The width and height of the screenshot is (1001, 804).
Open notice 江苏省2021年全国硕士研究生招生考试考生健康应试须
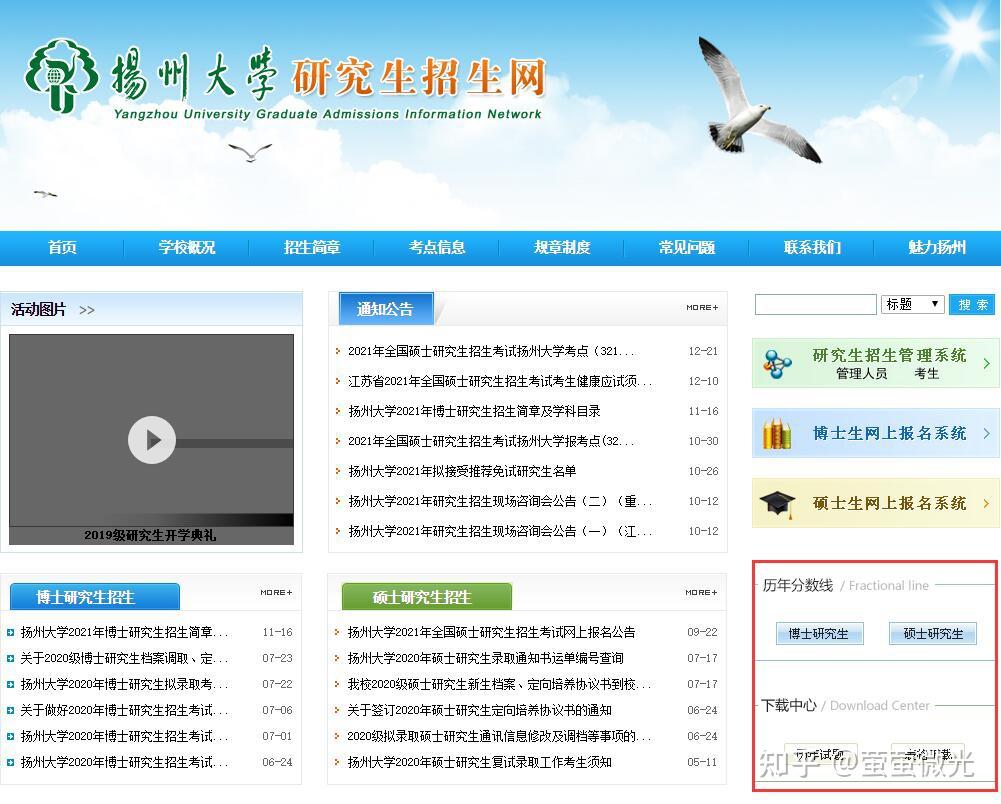point(500,381)
